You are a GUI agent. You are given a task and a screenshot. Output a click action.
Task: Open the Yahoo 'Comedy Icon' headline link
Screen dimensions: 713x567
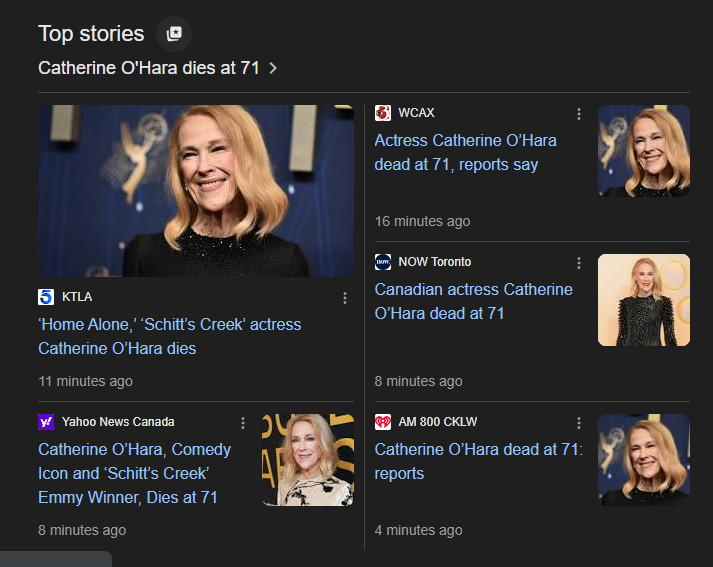click(x=134, y=473)
